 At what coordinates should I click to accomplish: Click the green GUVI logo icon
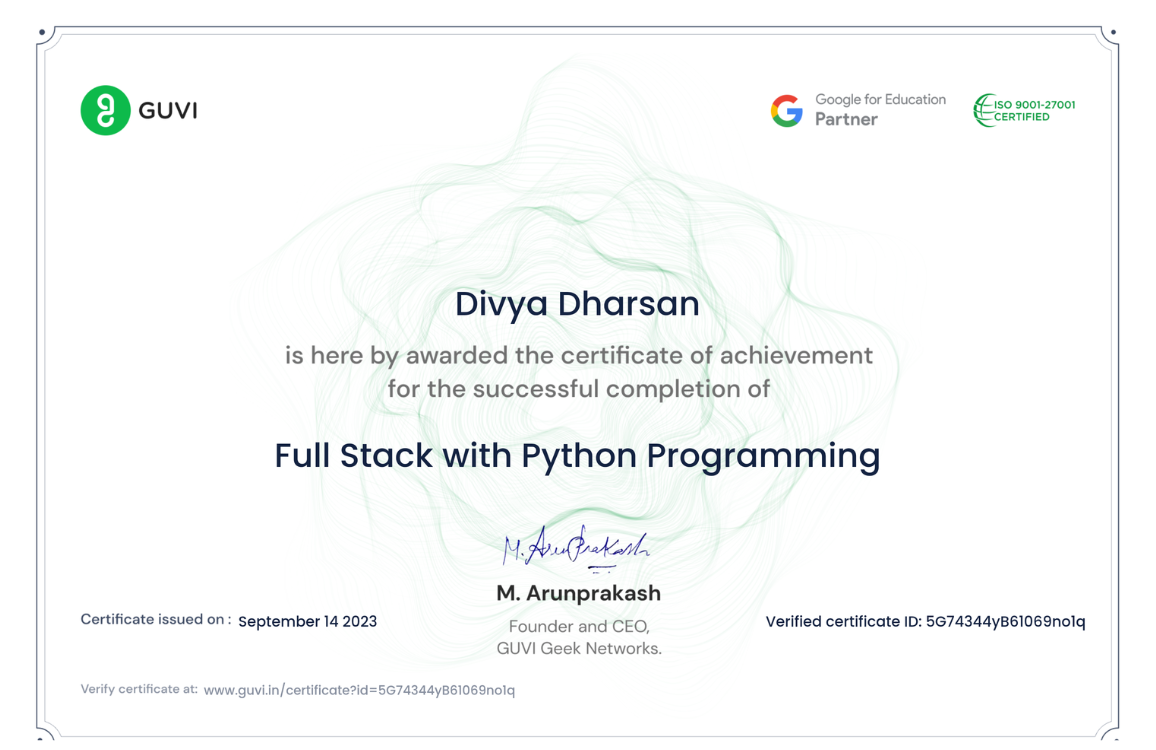105,110
